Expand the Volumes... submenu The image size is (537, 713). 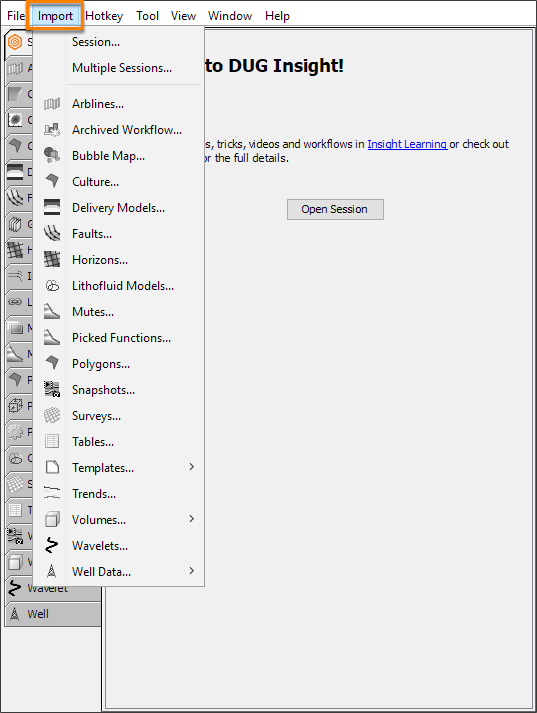pyautogui.click(x=118, y=519)
